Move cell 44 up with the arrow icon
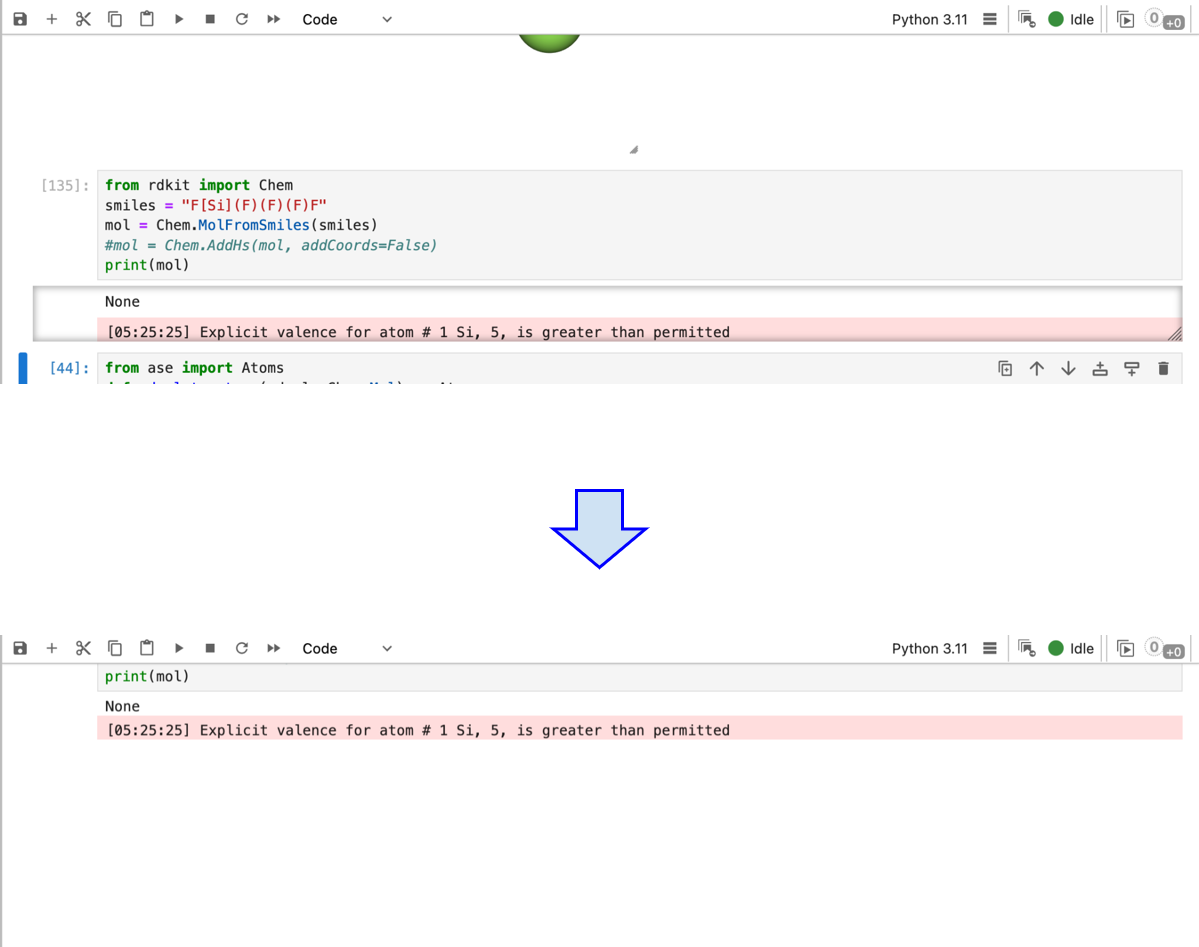1199x947 pixels. (1037, 369)
